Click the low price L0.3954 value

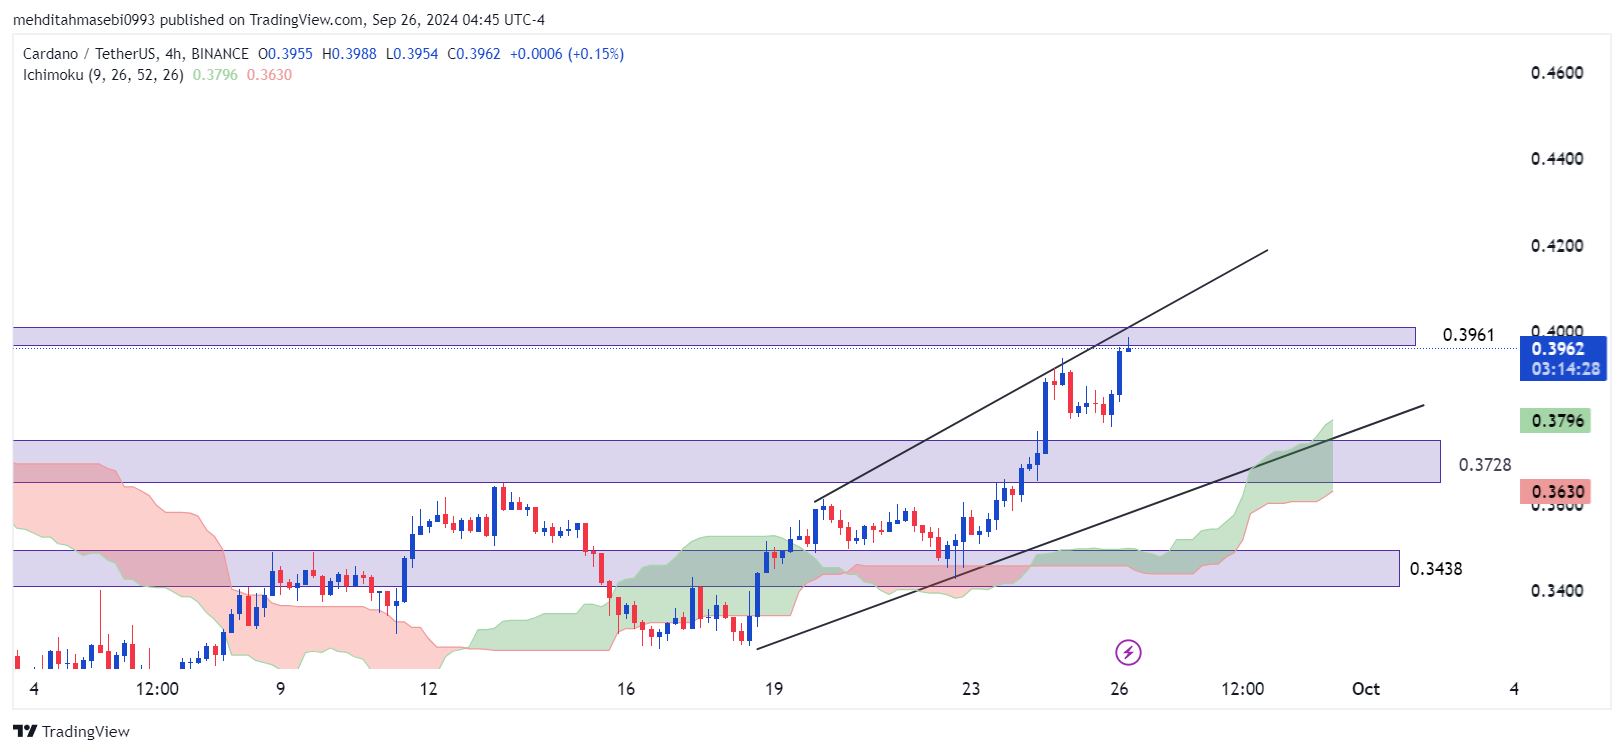(412, 54)
